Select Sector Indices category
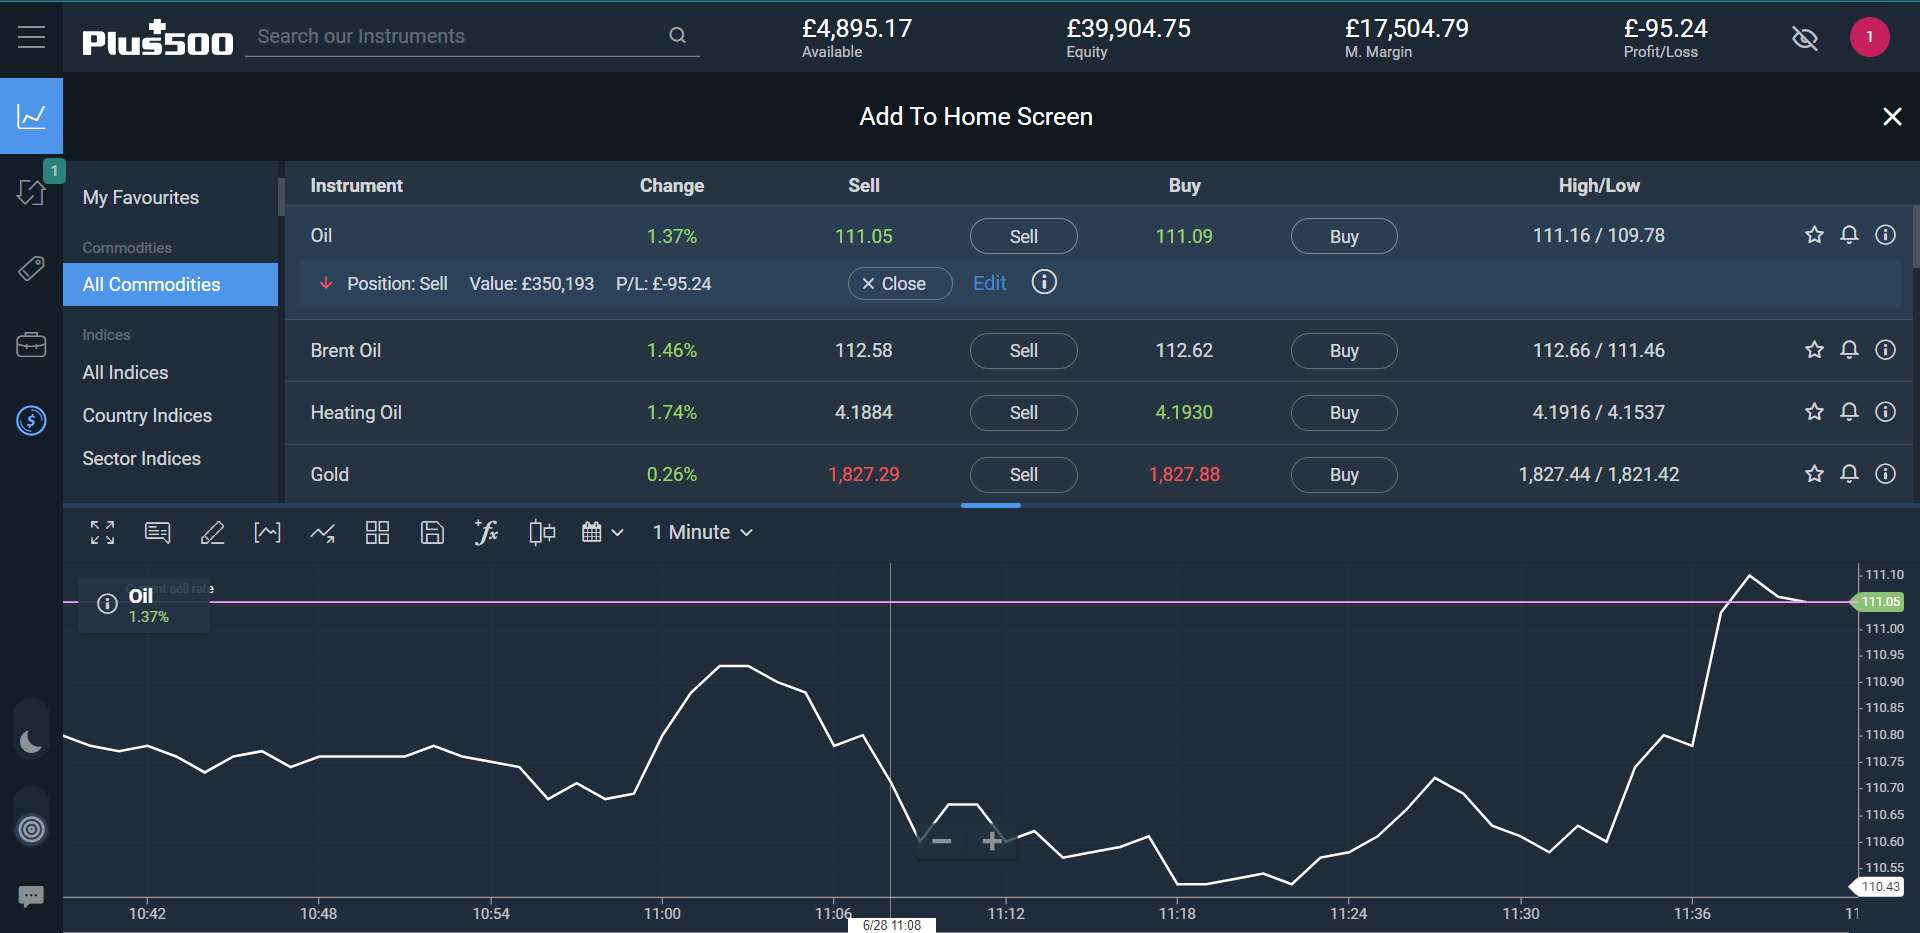 click(x=141, y=459)
